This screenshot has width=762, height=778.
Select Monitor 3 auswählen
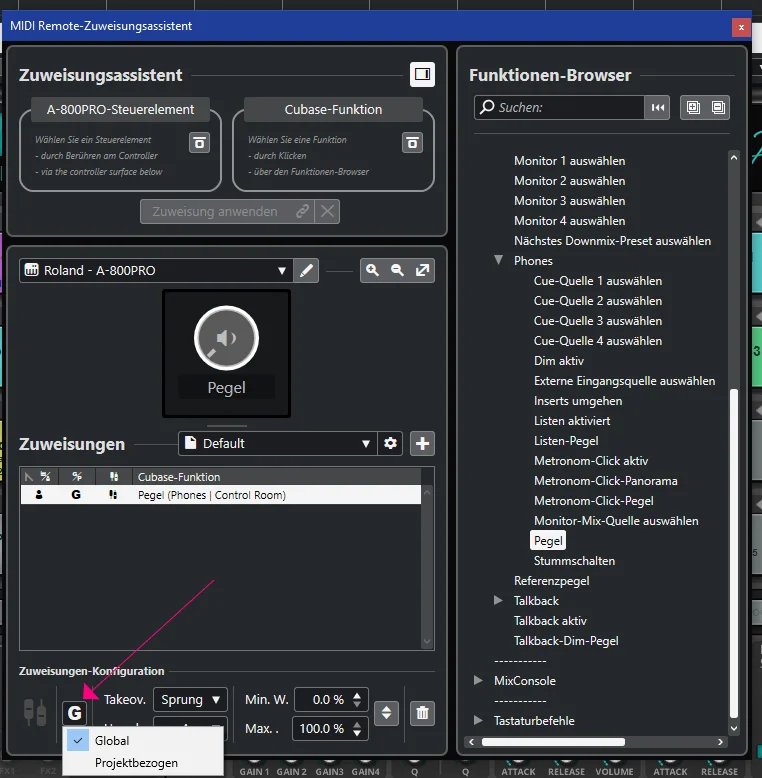(569, 201)
